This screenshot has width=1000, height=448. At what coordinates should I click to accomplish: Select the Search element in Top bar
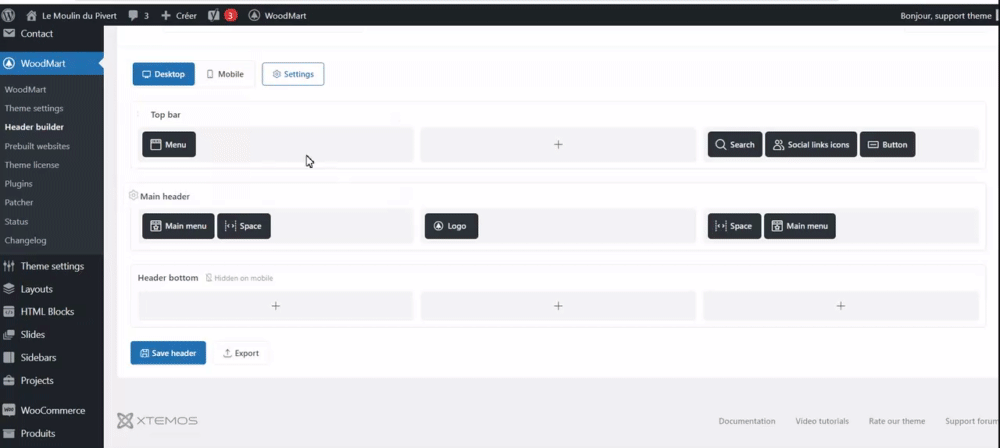[735, 145]
